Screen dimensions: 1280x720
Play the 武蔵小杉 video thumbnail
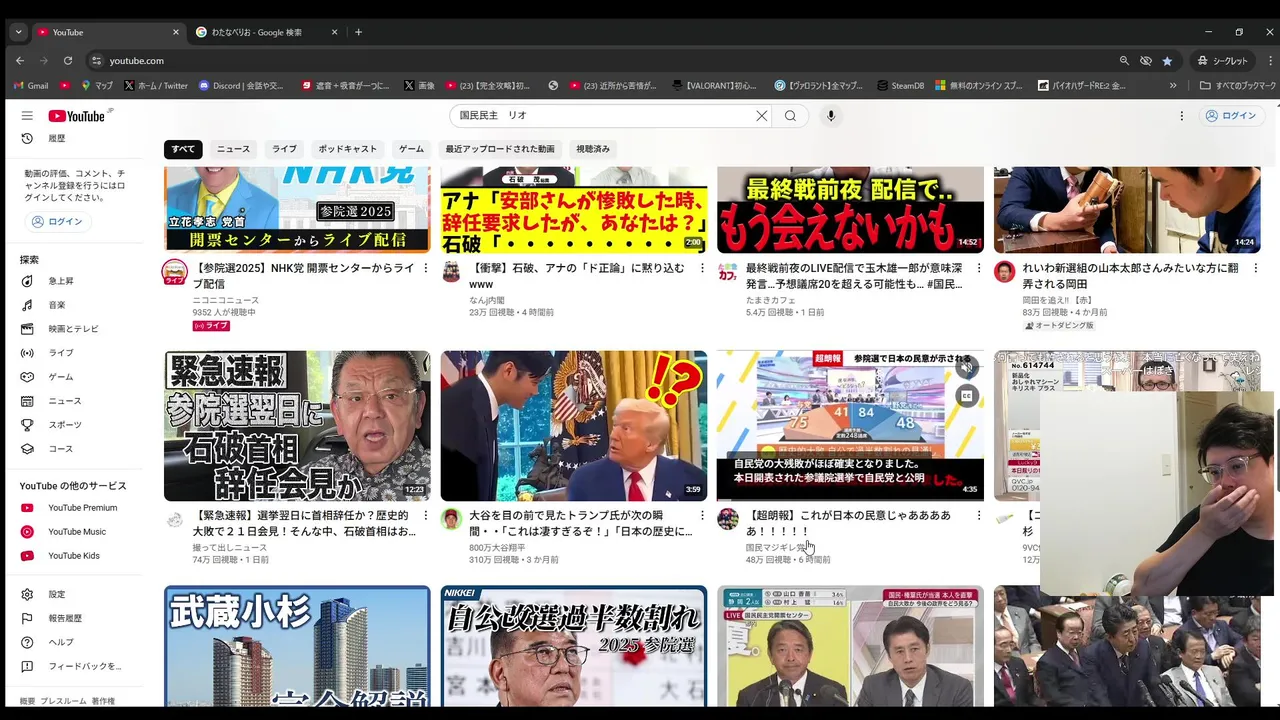pyautogui.click(x=297, y=646)
